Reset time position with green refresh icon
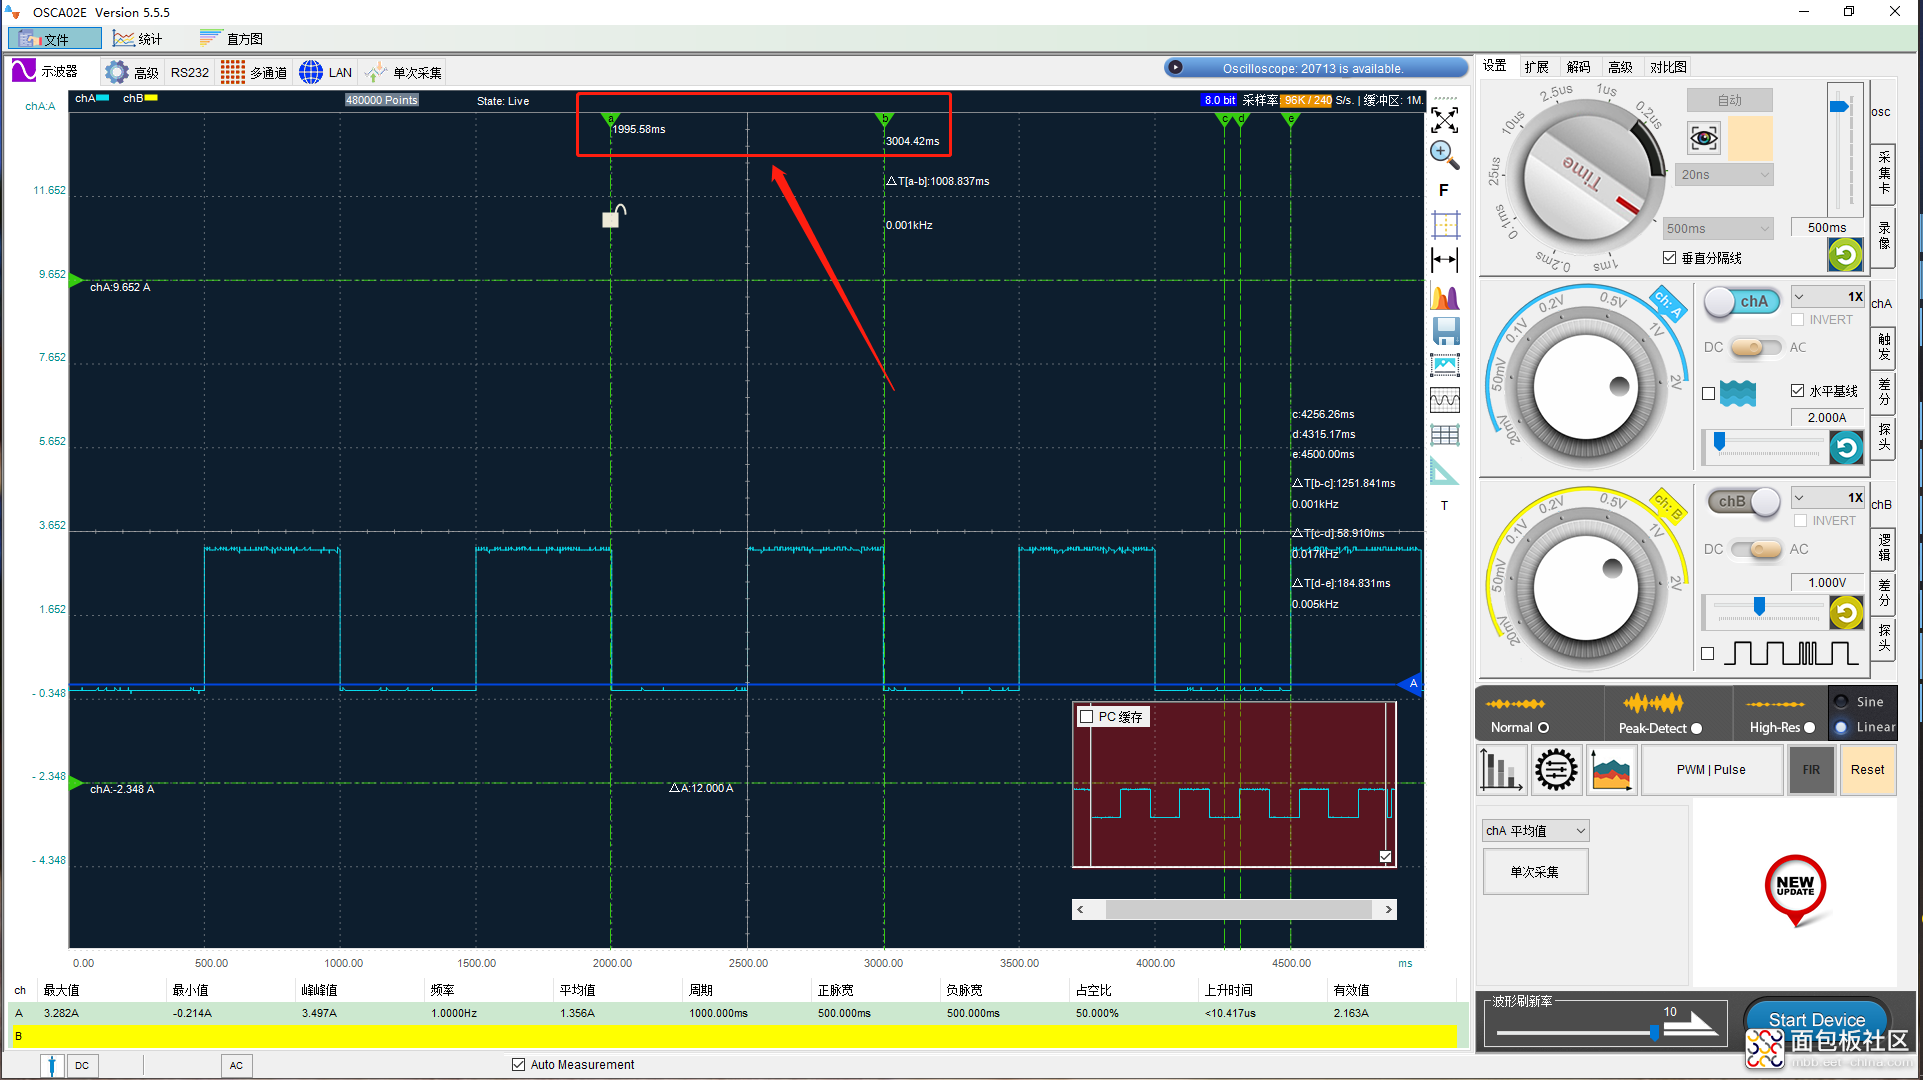Viewport: 1923px width, 1080px height. [1845, 255]
